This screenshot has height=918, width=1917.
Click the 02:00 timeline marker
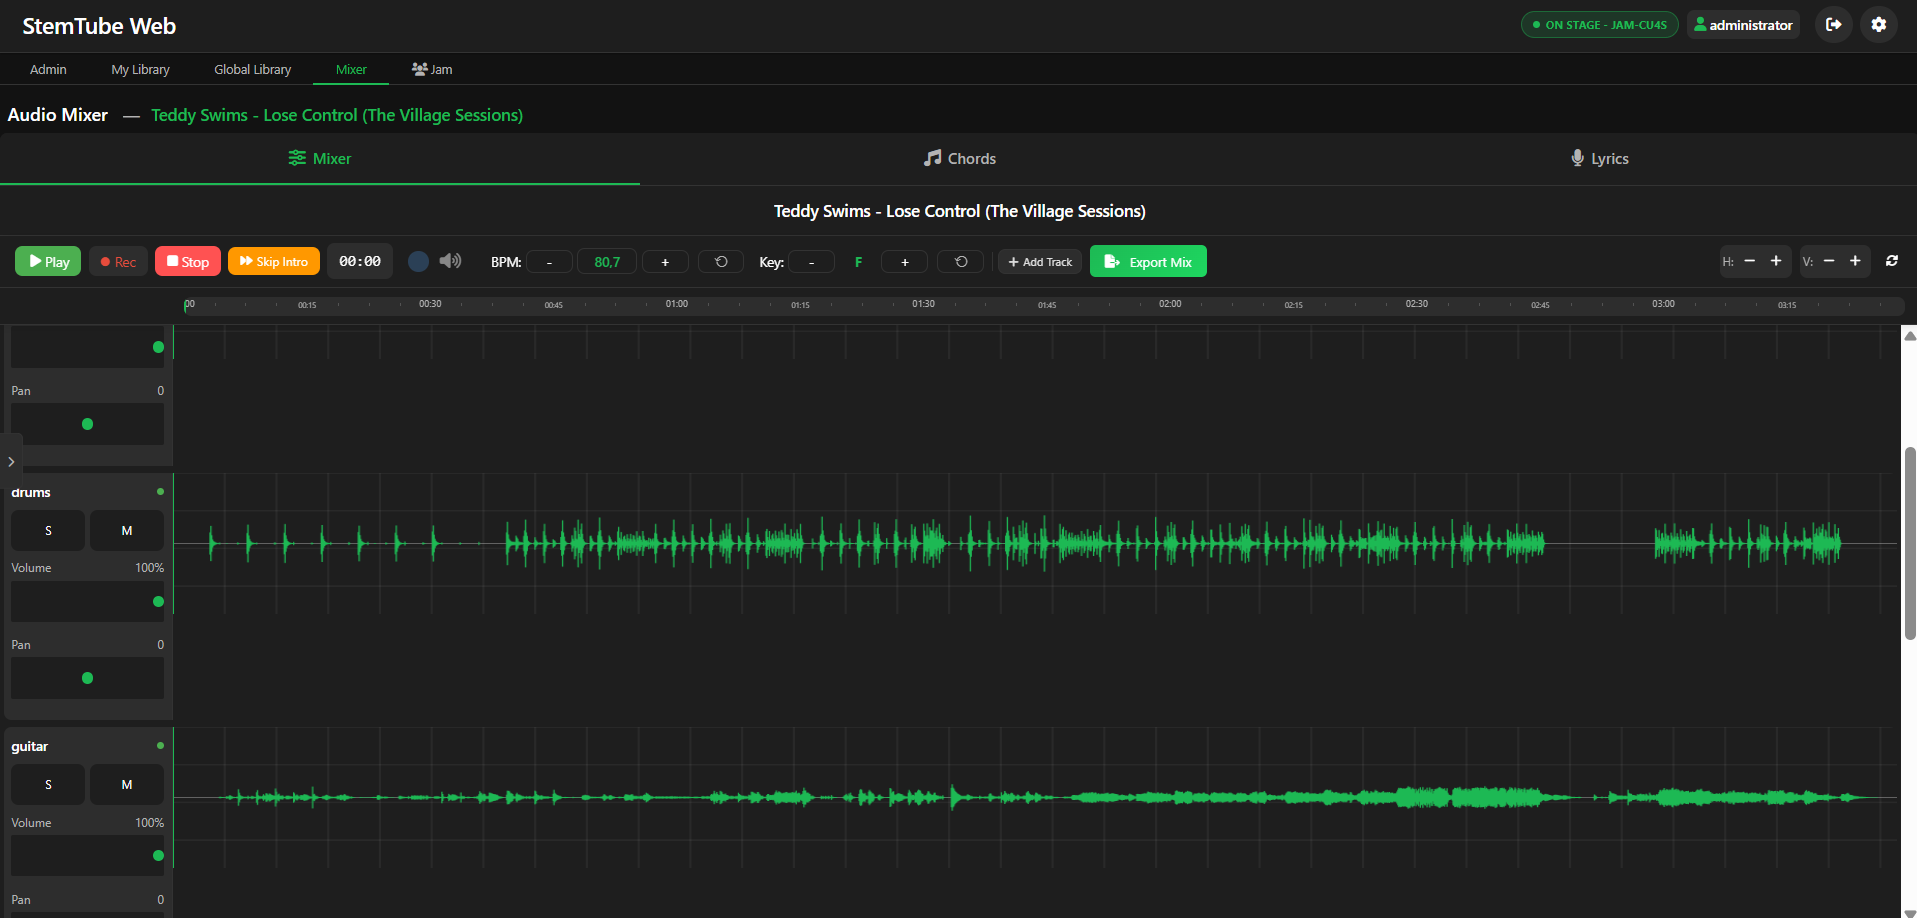[x=1170, y=304]
